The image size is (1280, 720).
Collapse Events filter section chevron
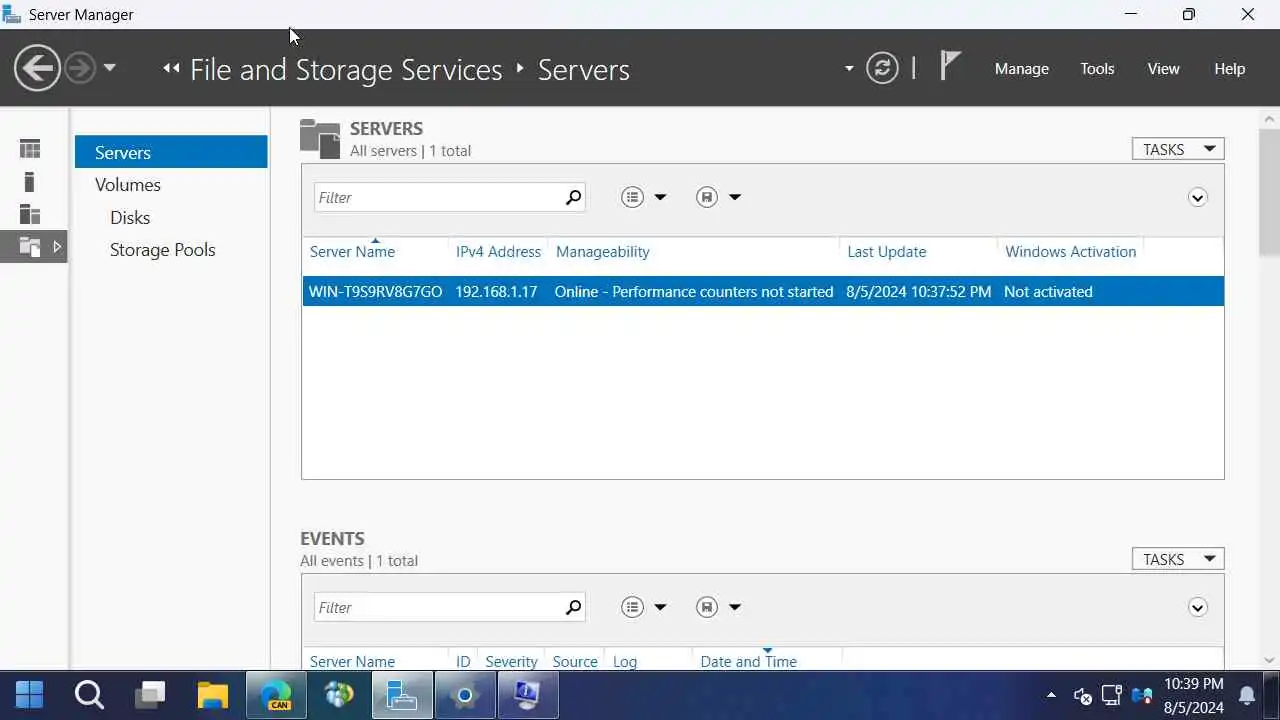tap(1197, 607)
